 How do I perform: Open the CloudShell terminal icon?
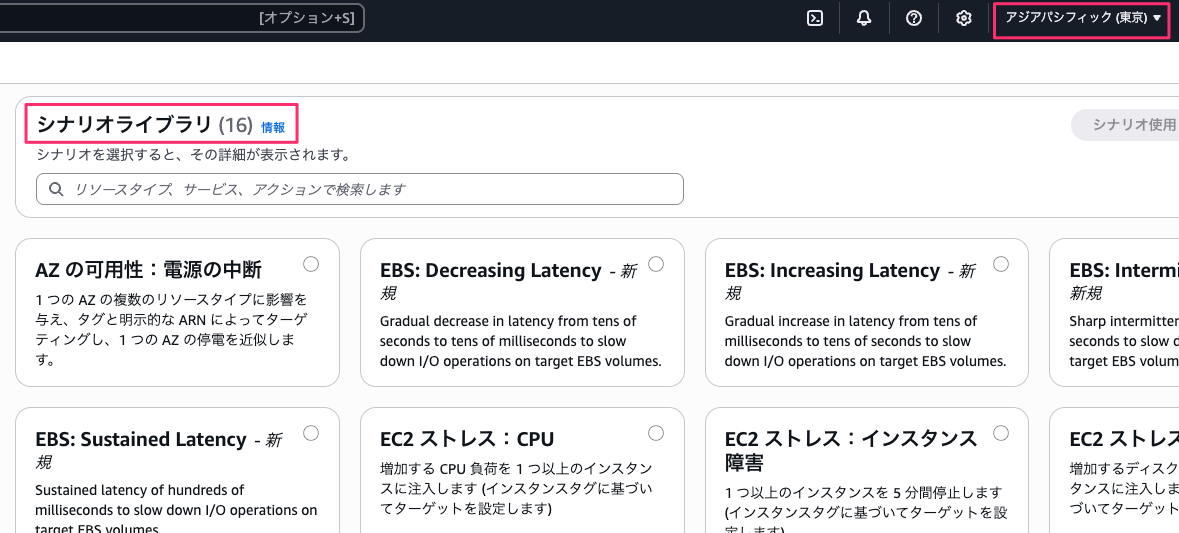[x=815, y=18]
